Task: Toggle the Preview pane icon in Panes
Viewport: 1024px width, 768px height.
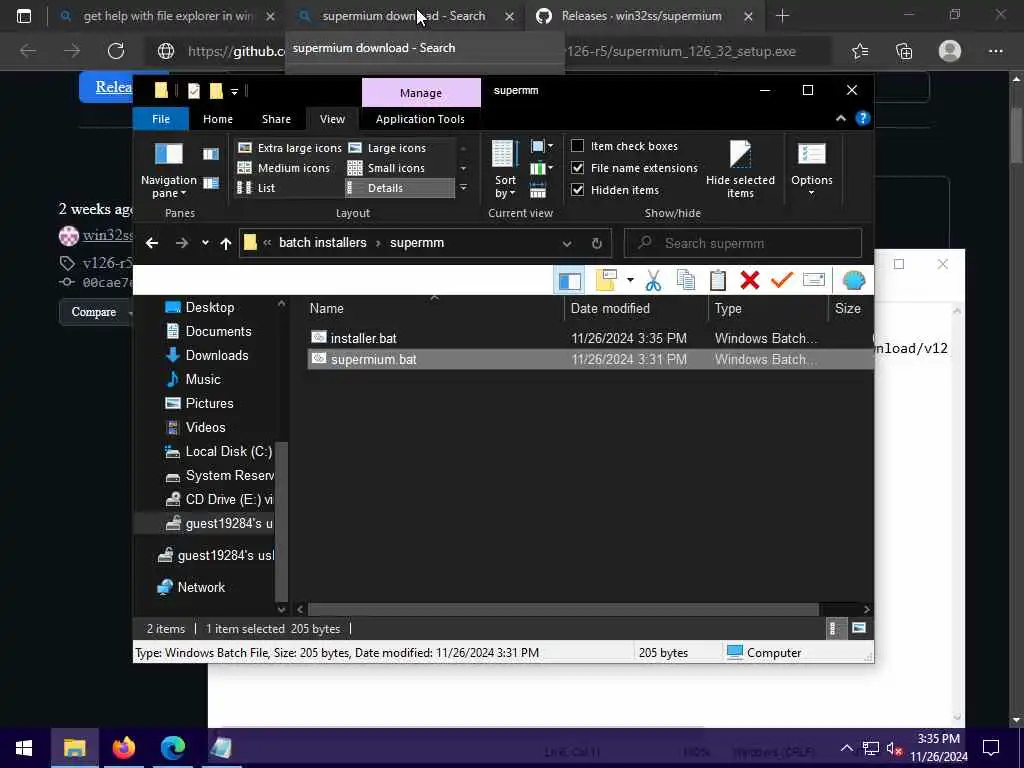Action: pos(210,154)
